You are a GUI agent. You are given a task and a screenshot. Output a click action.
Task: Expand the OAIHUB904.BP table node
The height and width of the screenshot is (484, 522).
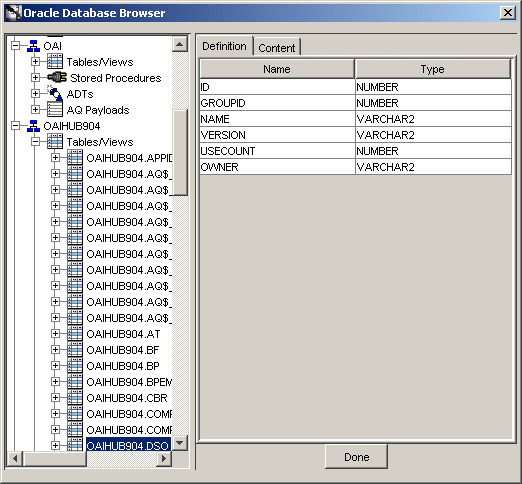click(55, 365)
